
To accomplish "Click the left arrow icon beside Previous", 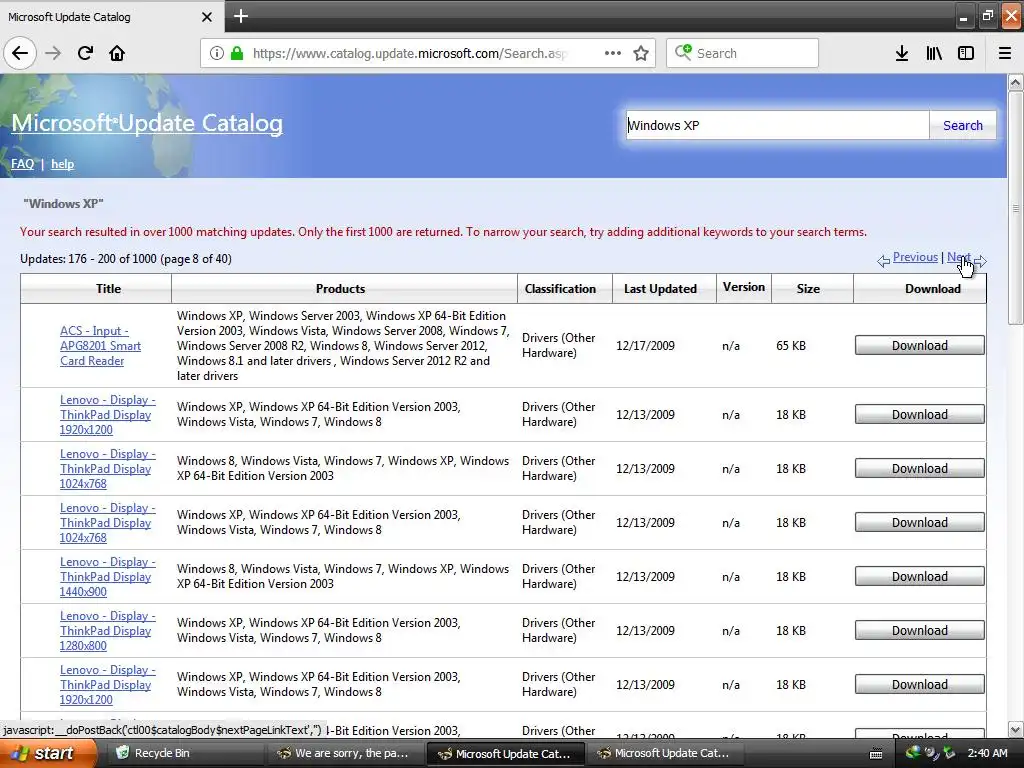I will 883,261.
